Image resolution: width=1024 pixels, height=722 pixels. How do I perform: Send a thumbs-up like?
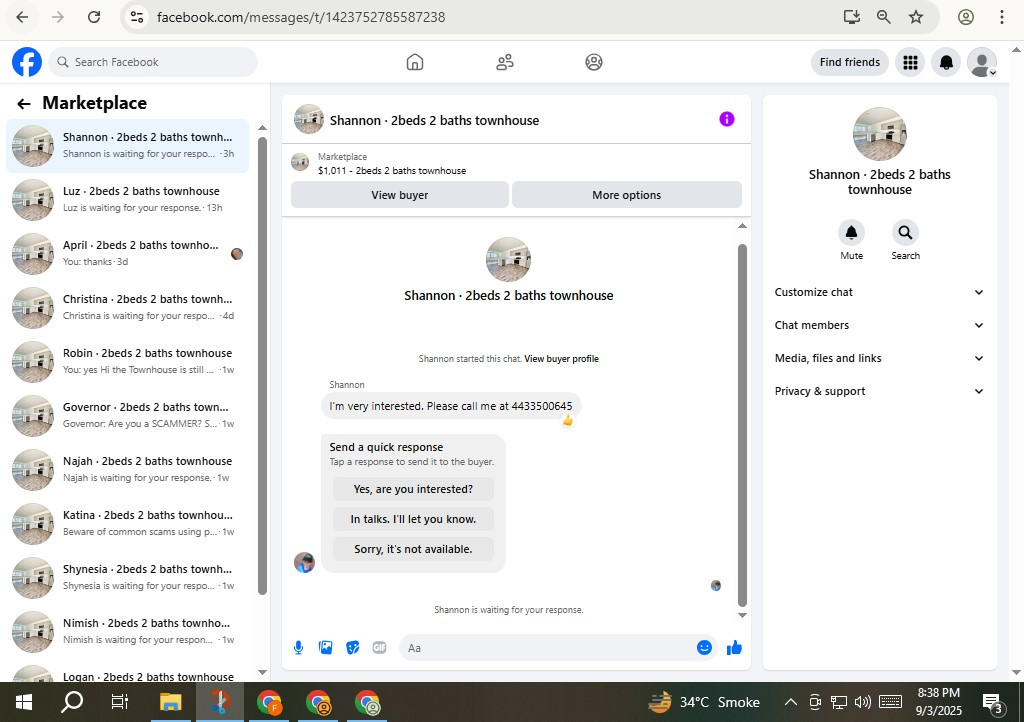click(734, 648)
